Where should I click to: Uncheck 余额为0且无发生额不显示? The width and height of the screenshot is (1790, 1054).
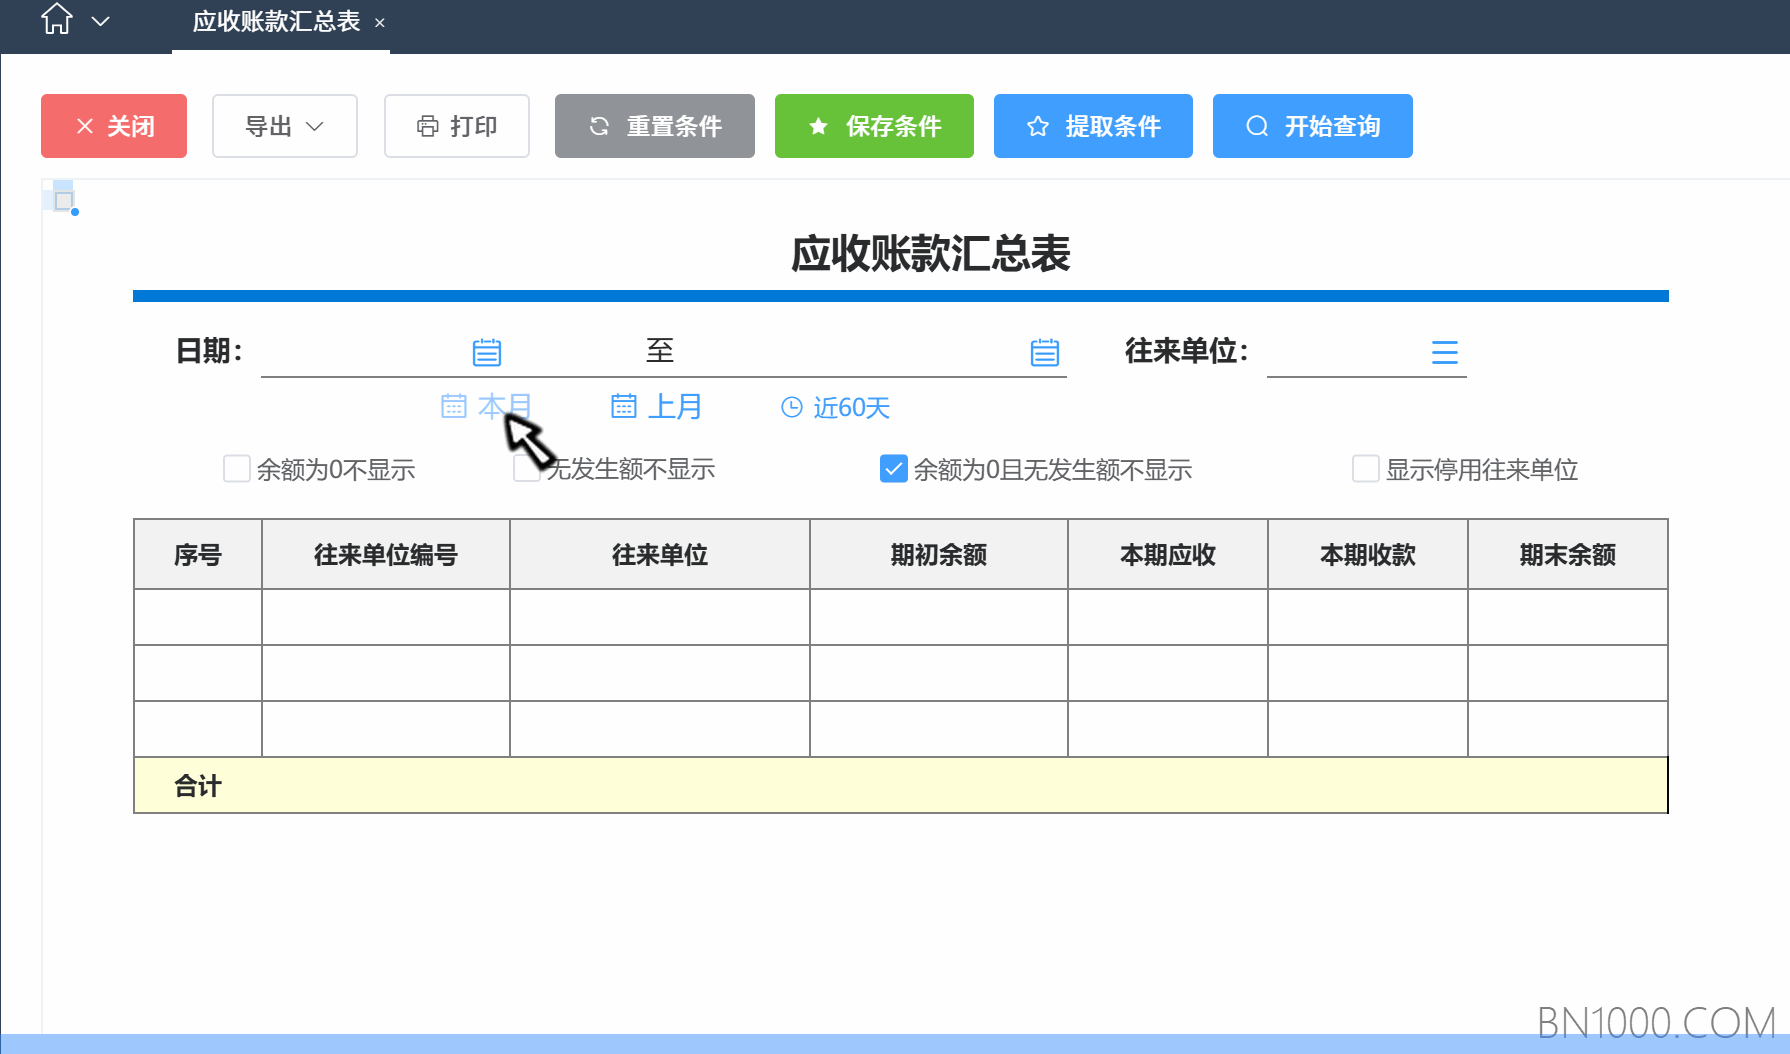tap(894, 469)
